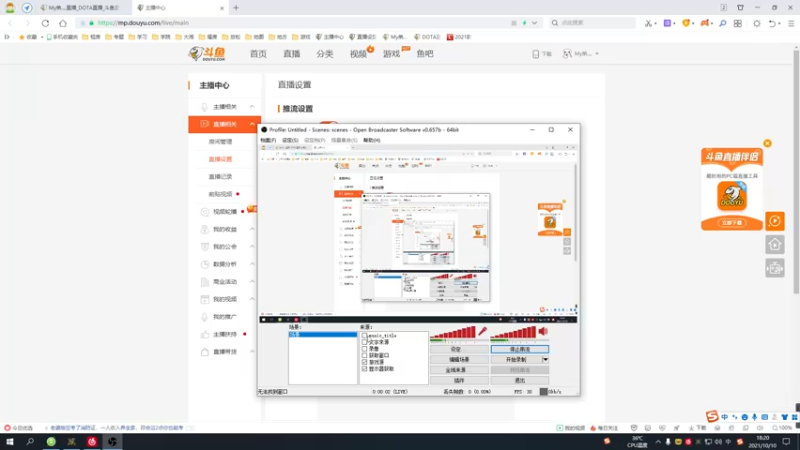The image size is (800, 450).
Task: Adjust the desktop audio volume meter in OBS
Action: pyautogui.click(x=513, y=333)
